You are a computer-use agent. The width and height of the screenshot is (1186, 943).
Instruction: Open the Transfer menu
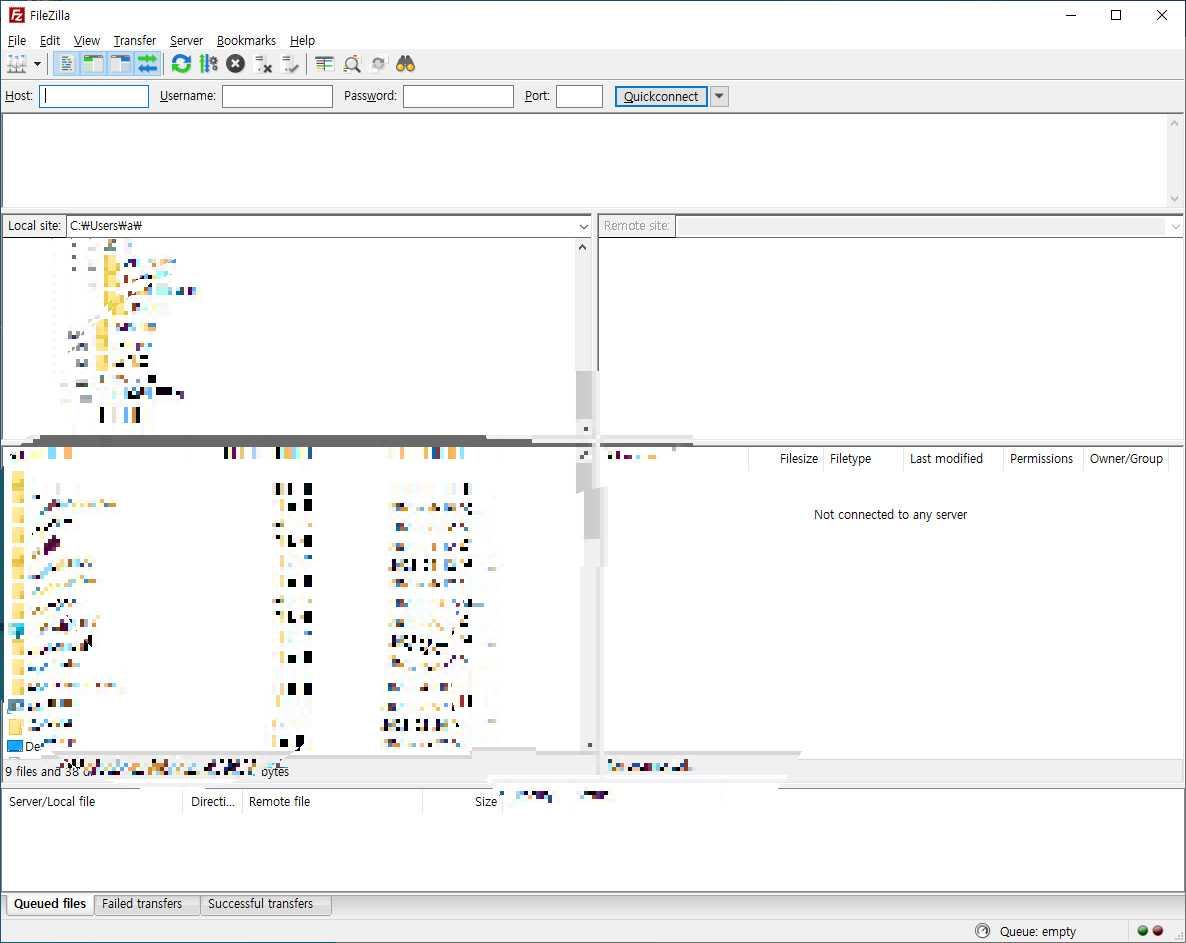135,41
